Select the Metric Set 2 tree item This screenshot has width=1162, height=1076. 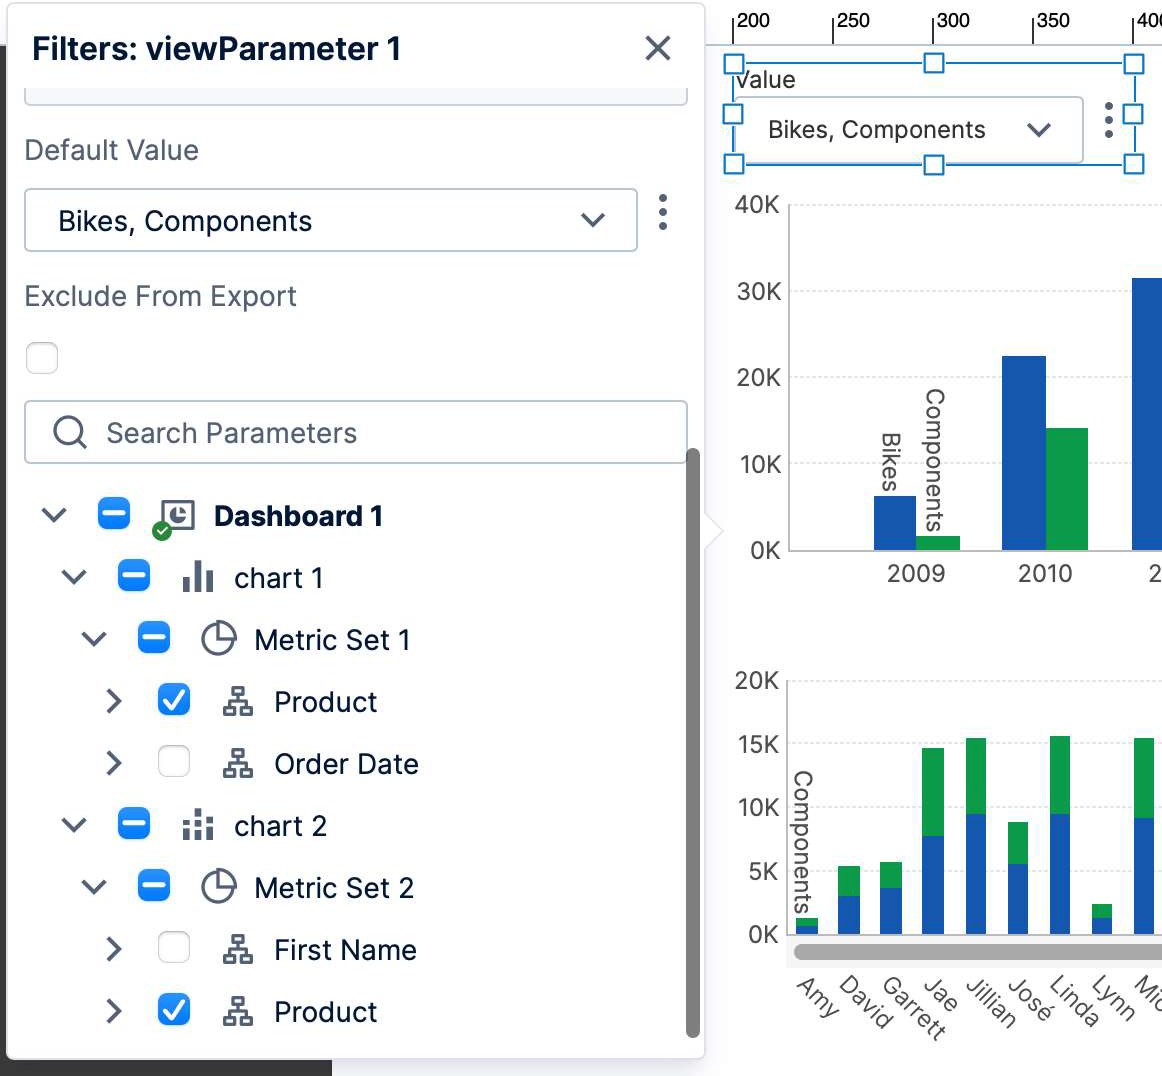[x=333, y=888]
